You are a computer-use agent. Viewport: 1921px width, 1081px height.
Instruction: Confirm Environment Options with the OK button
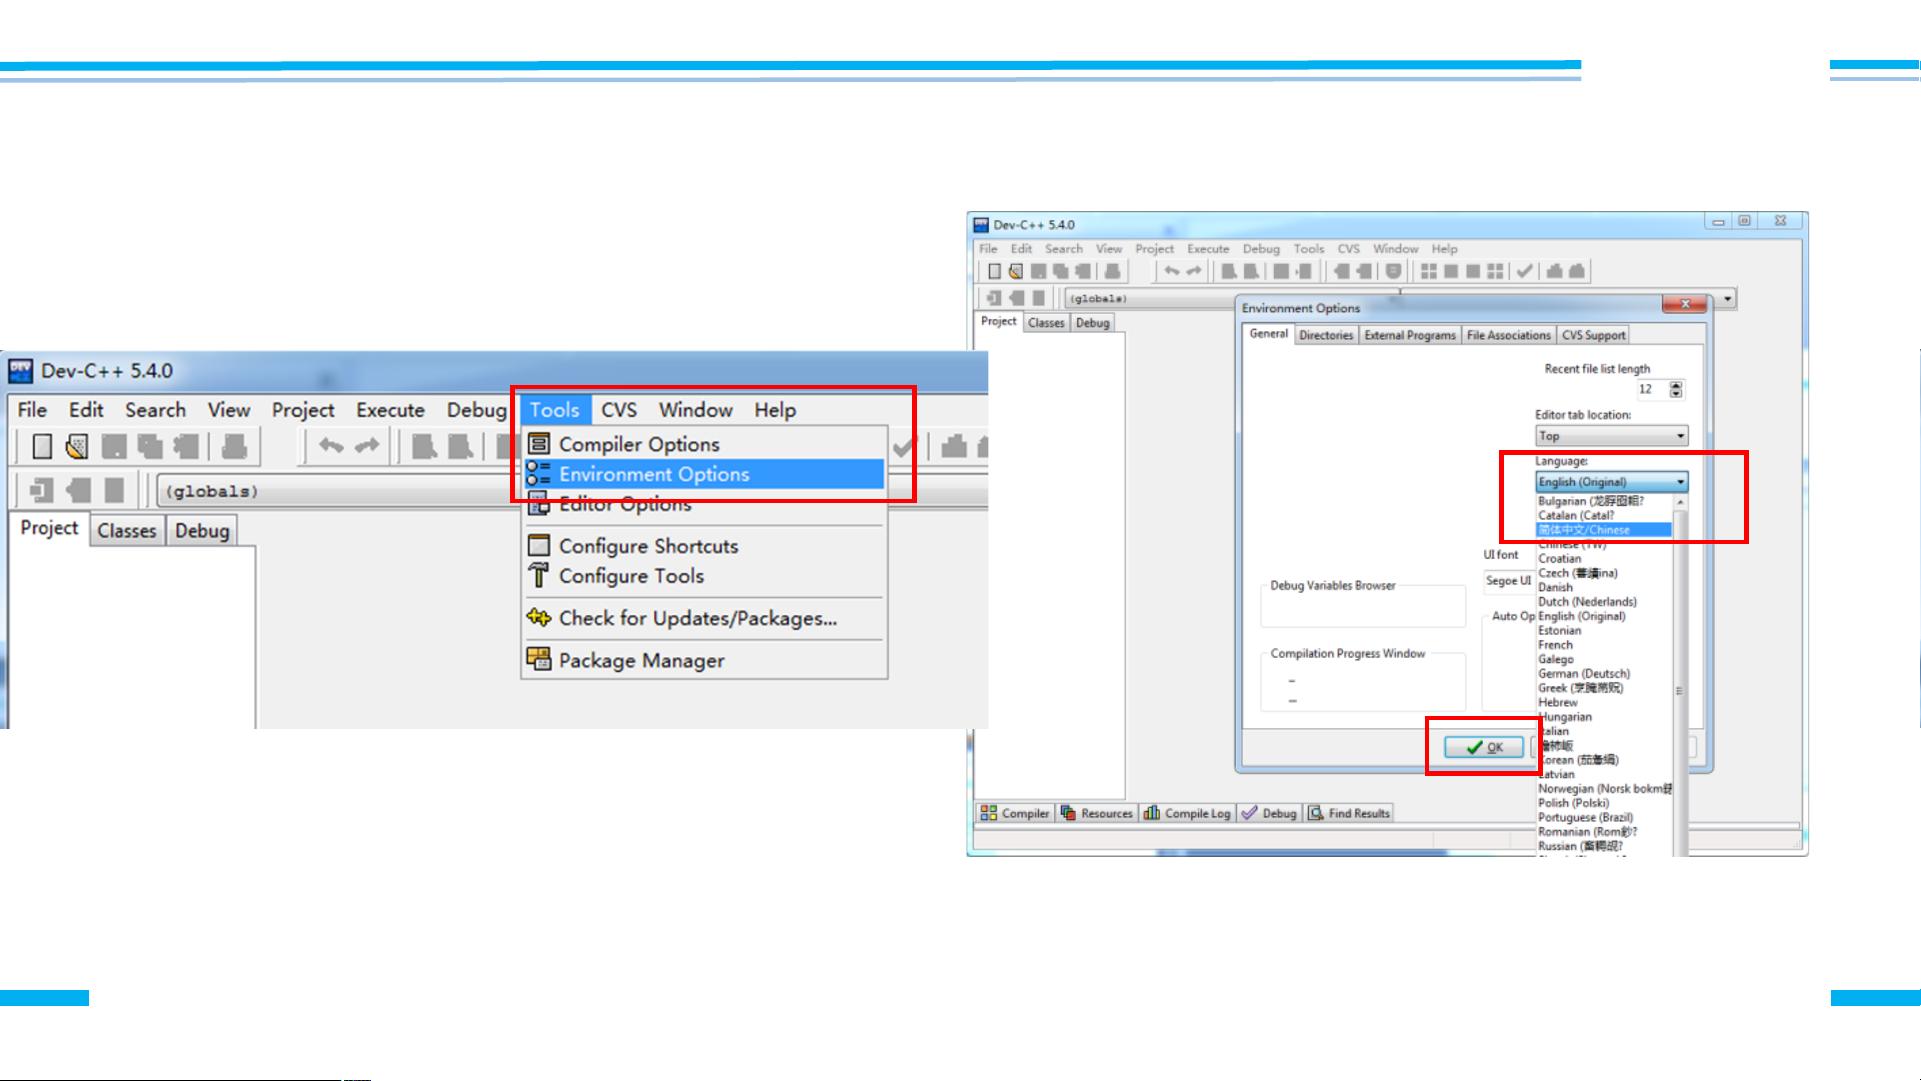1484,747
